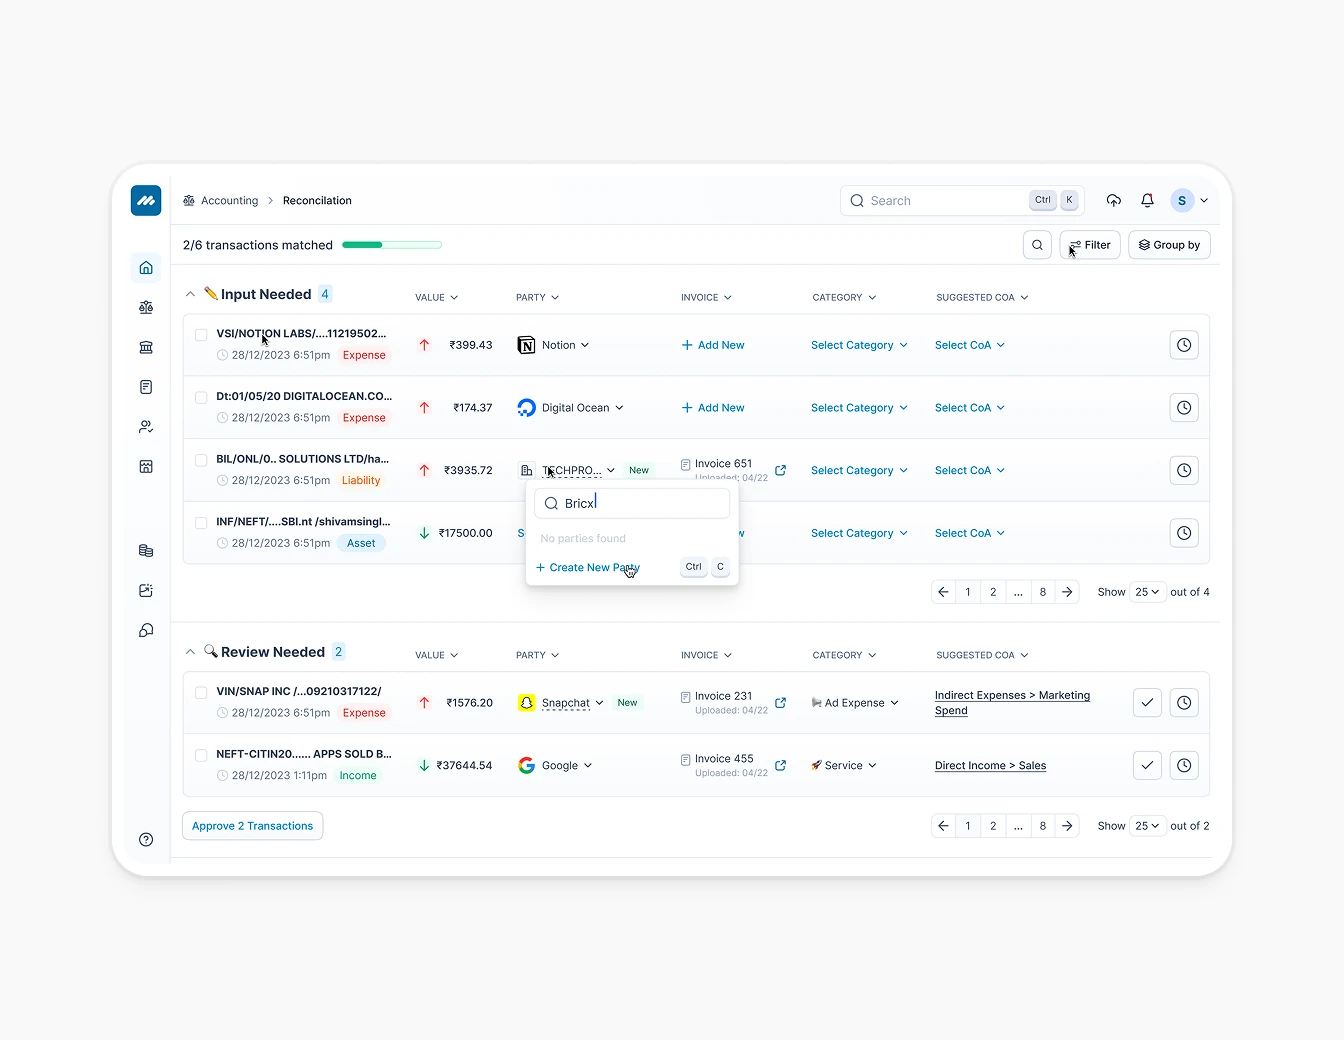Image resolution: width=1344 pixels, height=1040 pixels.
Task: Select the VSI/NOTION LABS transaction checkbox
Action: tap(201, 335)
